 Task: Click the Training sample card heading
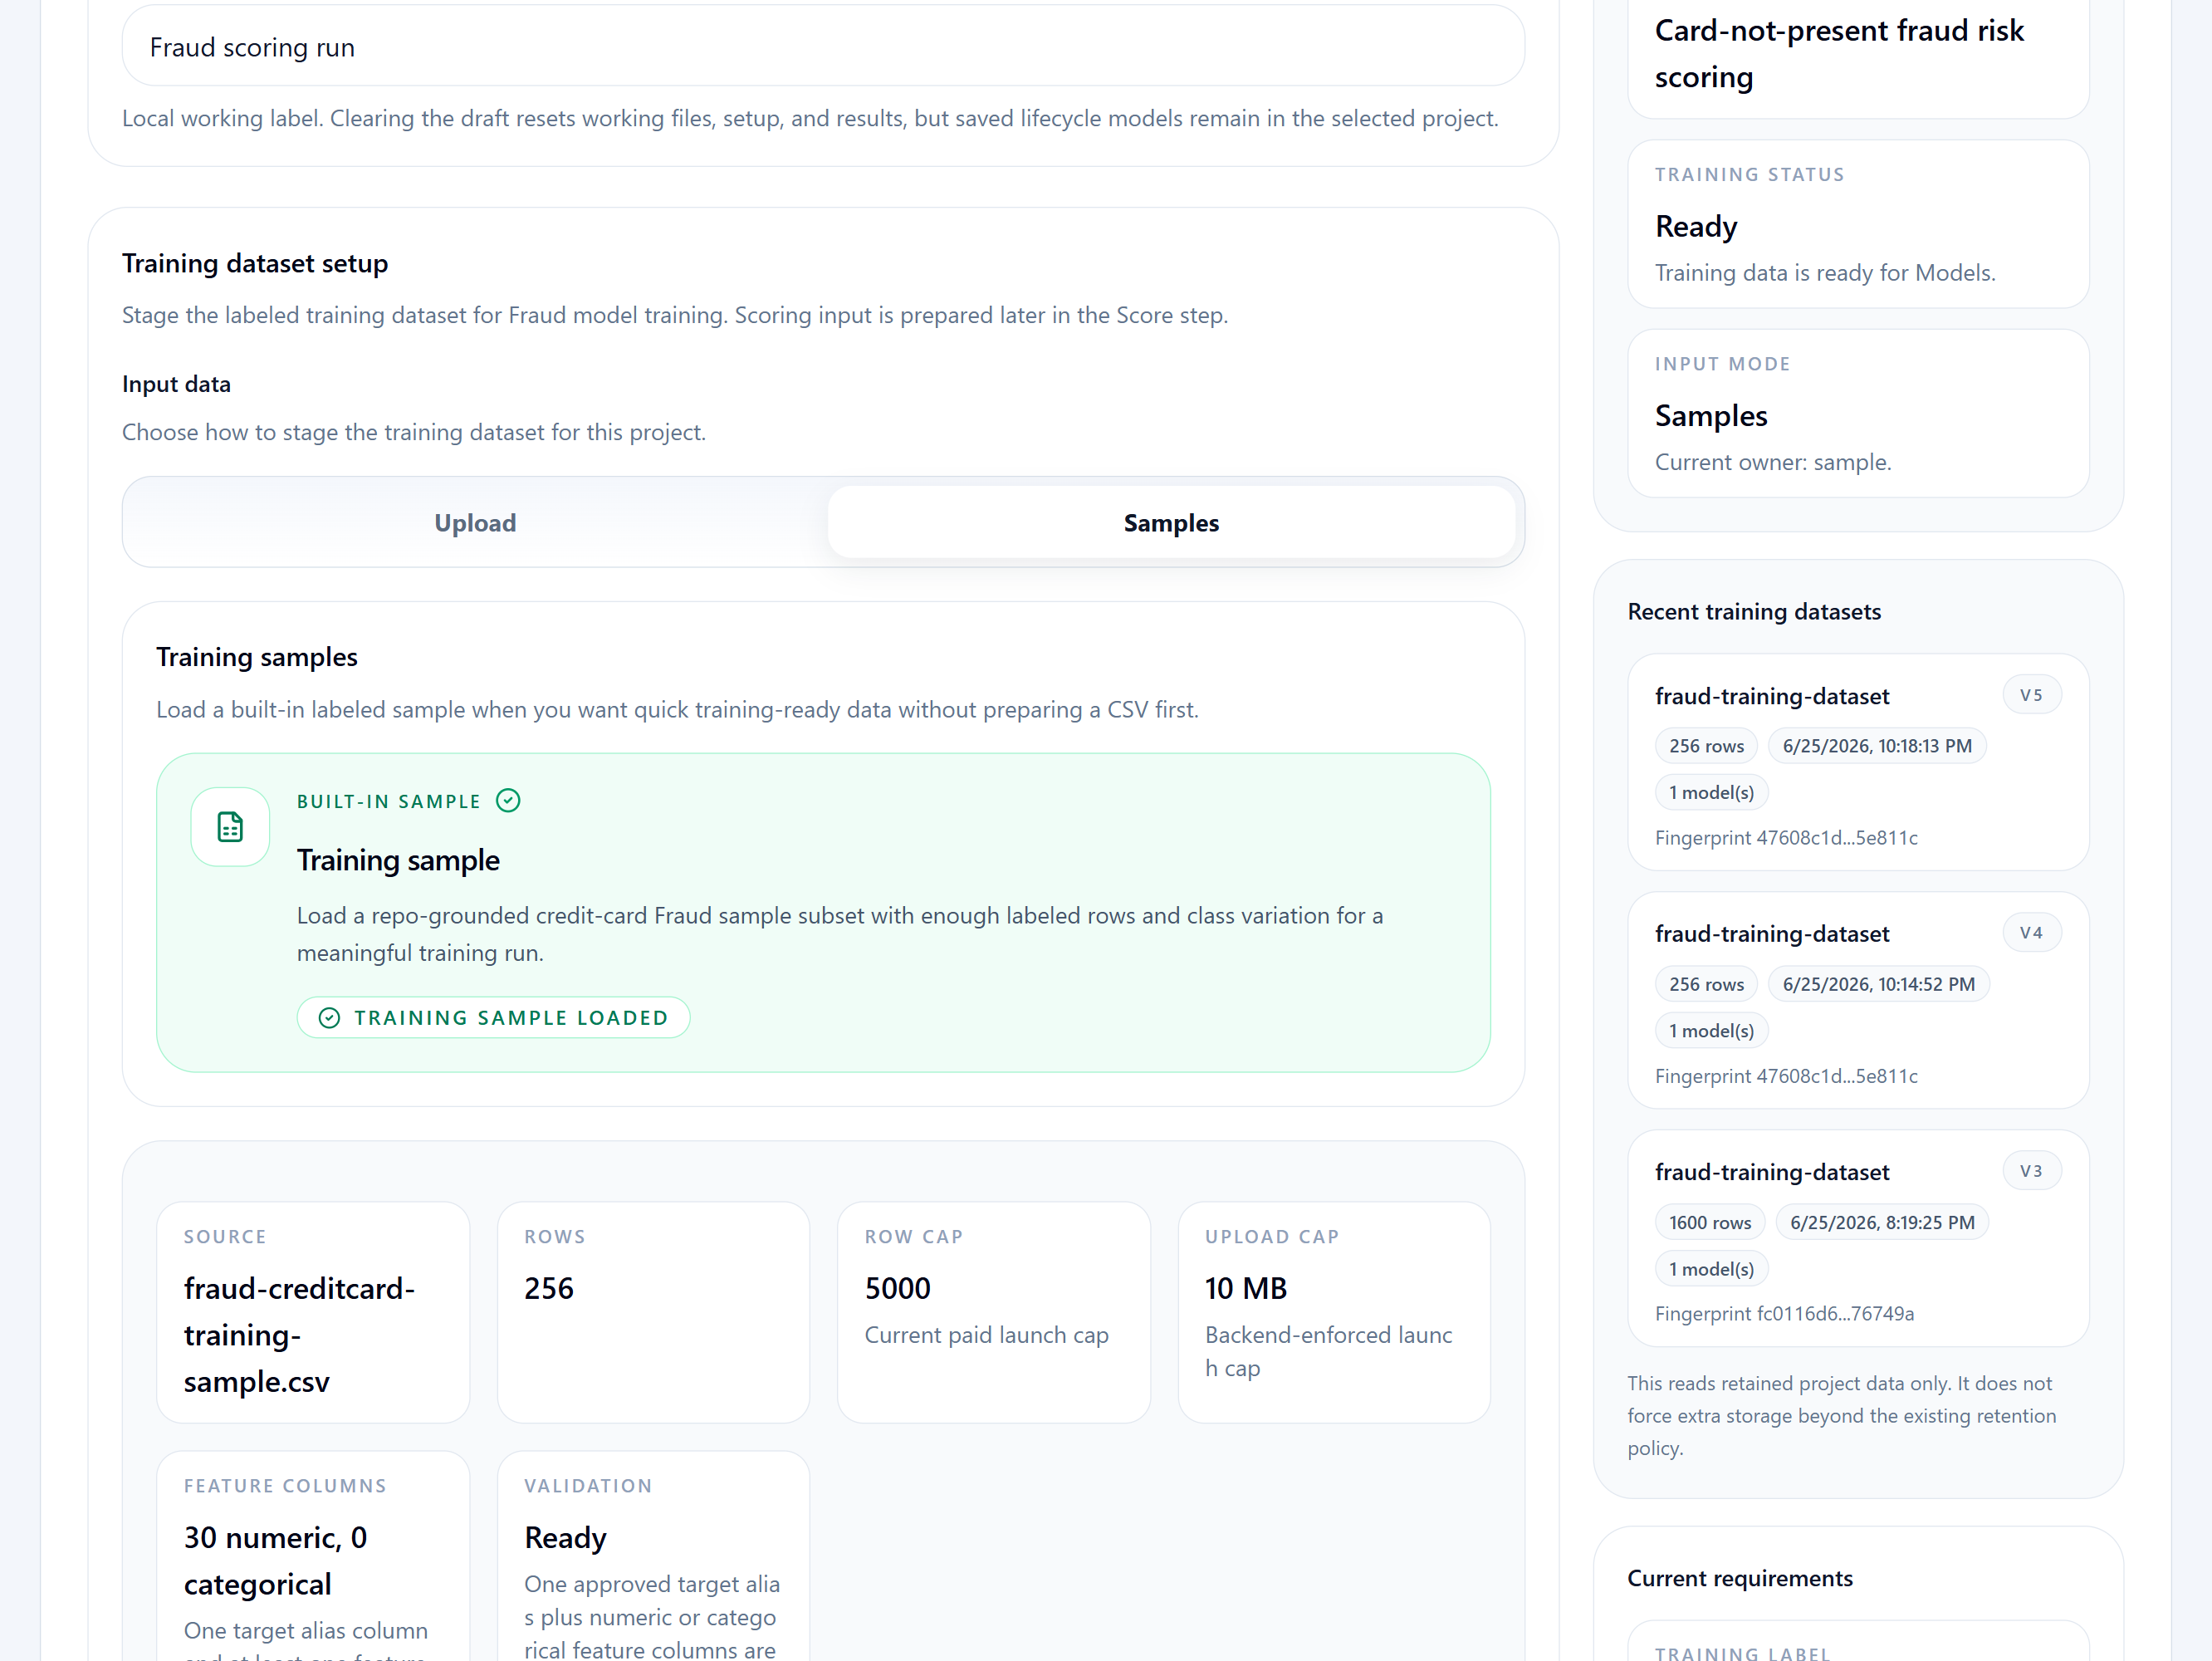point(398,860)
